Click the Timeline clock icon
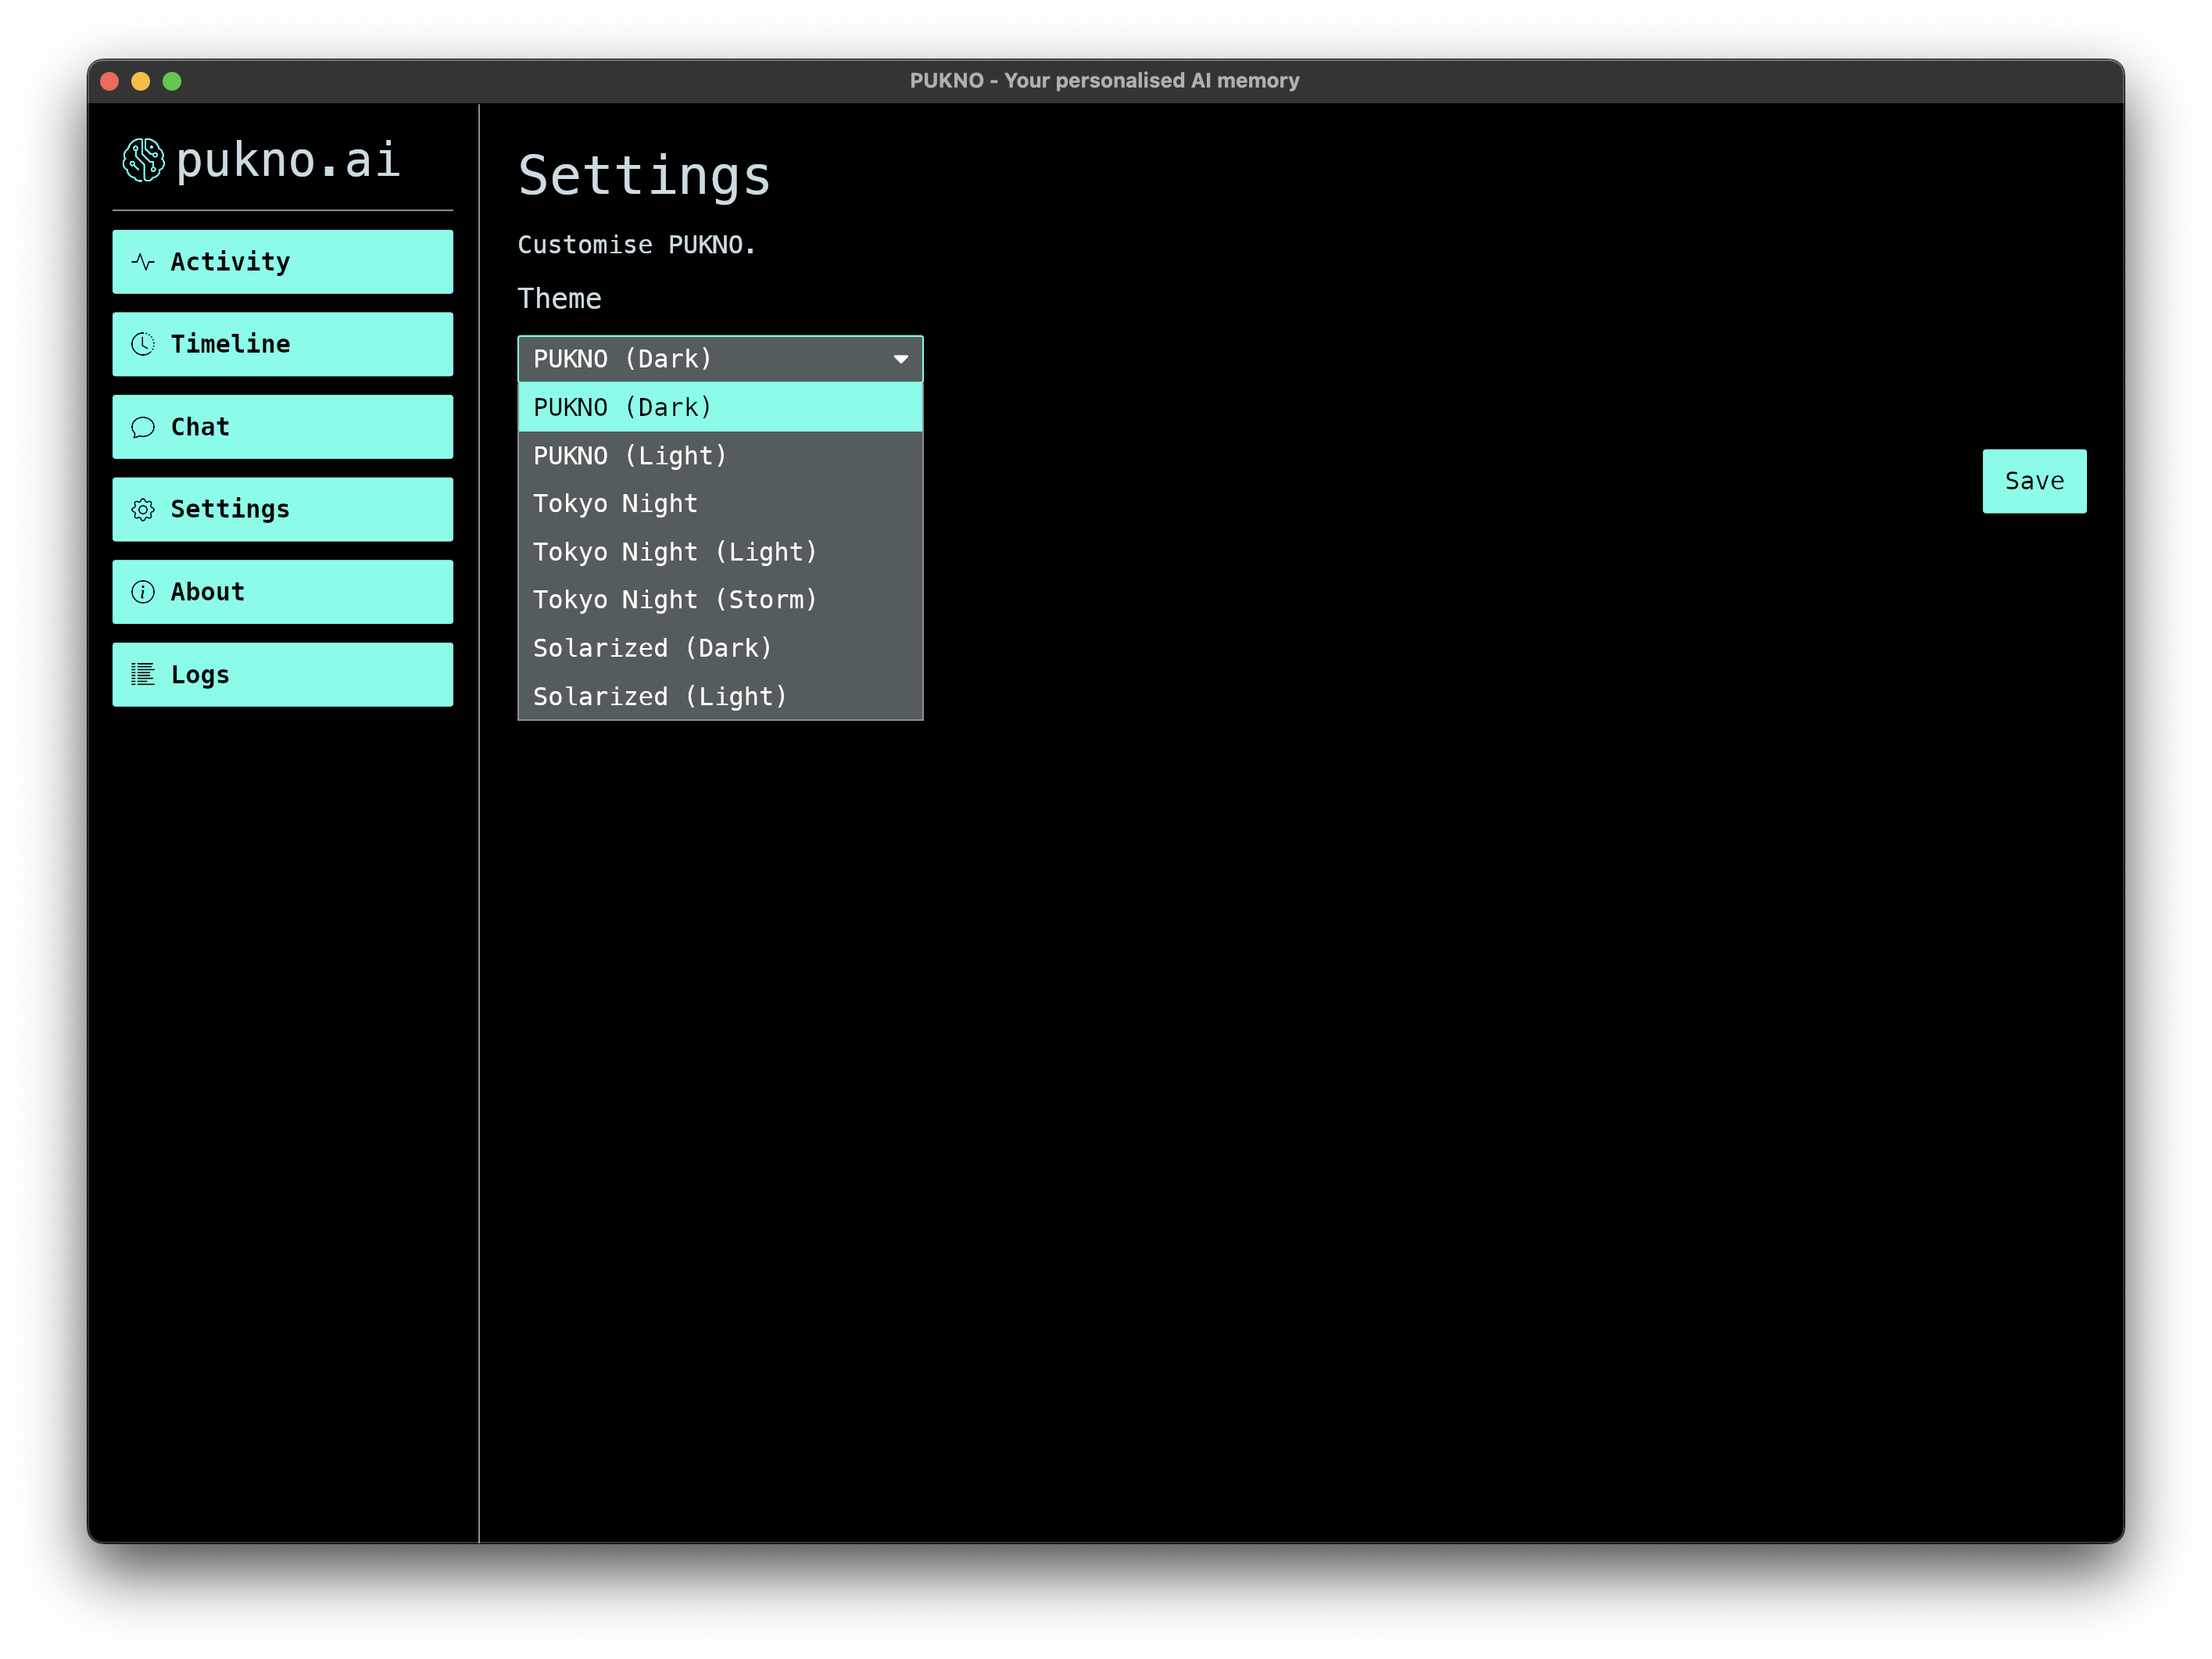 pyautogui.click(x=143, y=344)
